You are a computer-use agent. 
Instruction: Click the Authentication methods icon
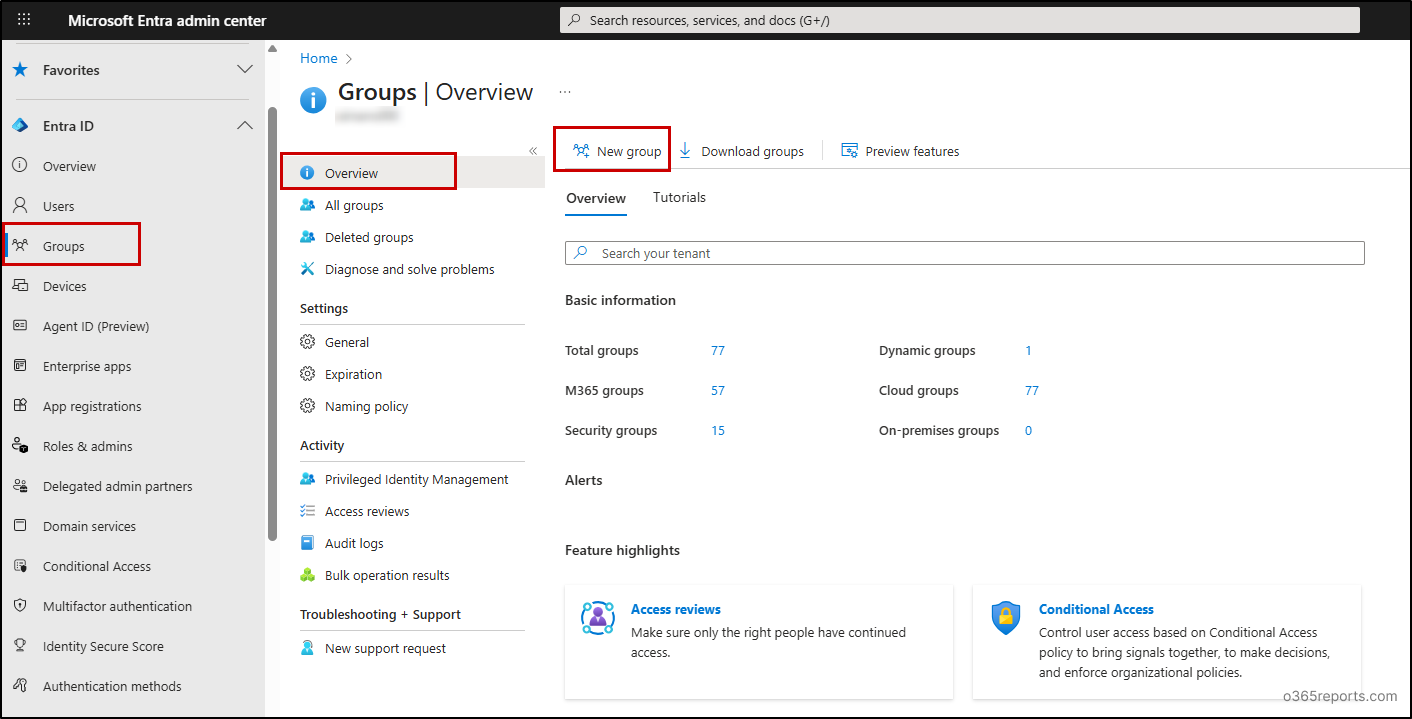(20, 686)
